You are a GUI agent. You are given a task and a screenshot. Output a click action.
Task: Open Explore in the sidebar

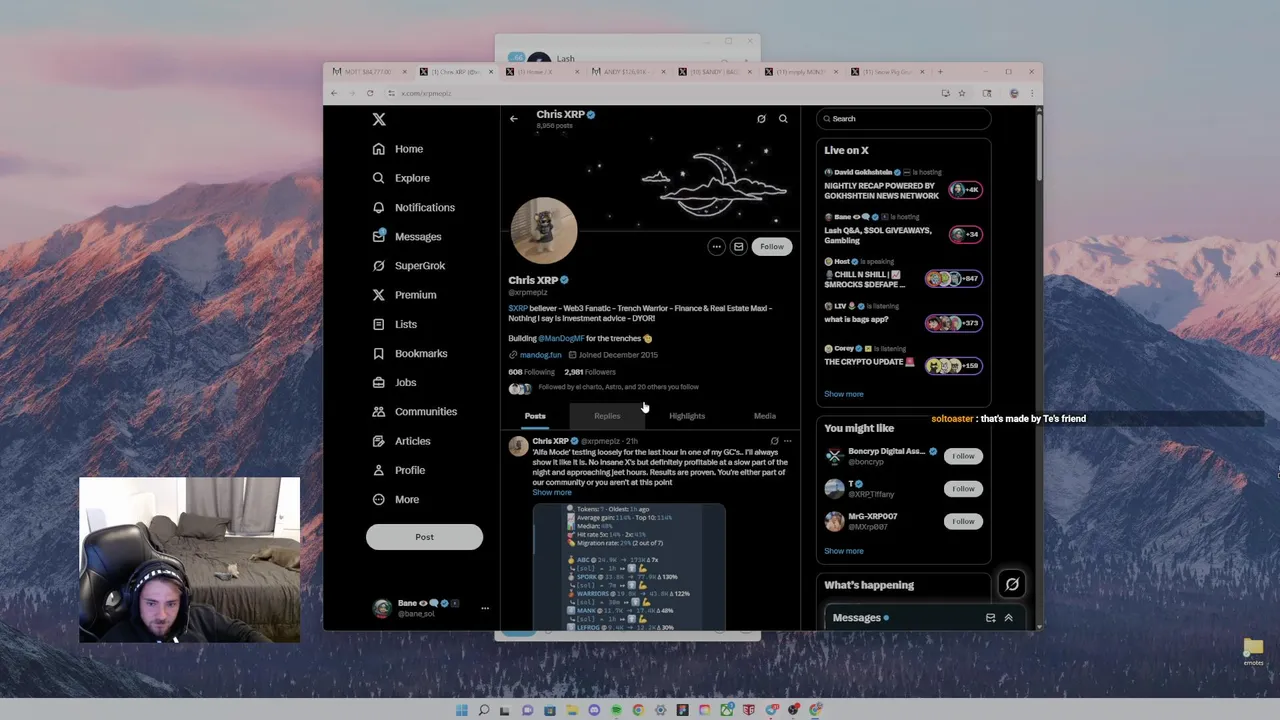pos(401,178)
